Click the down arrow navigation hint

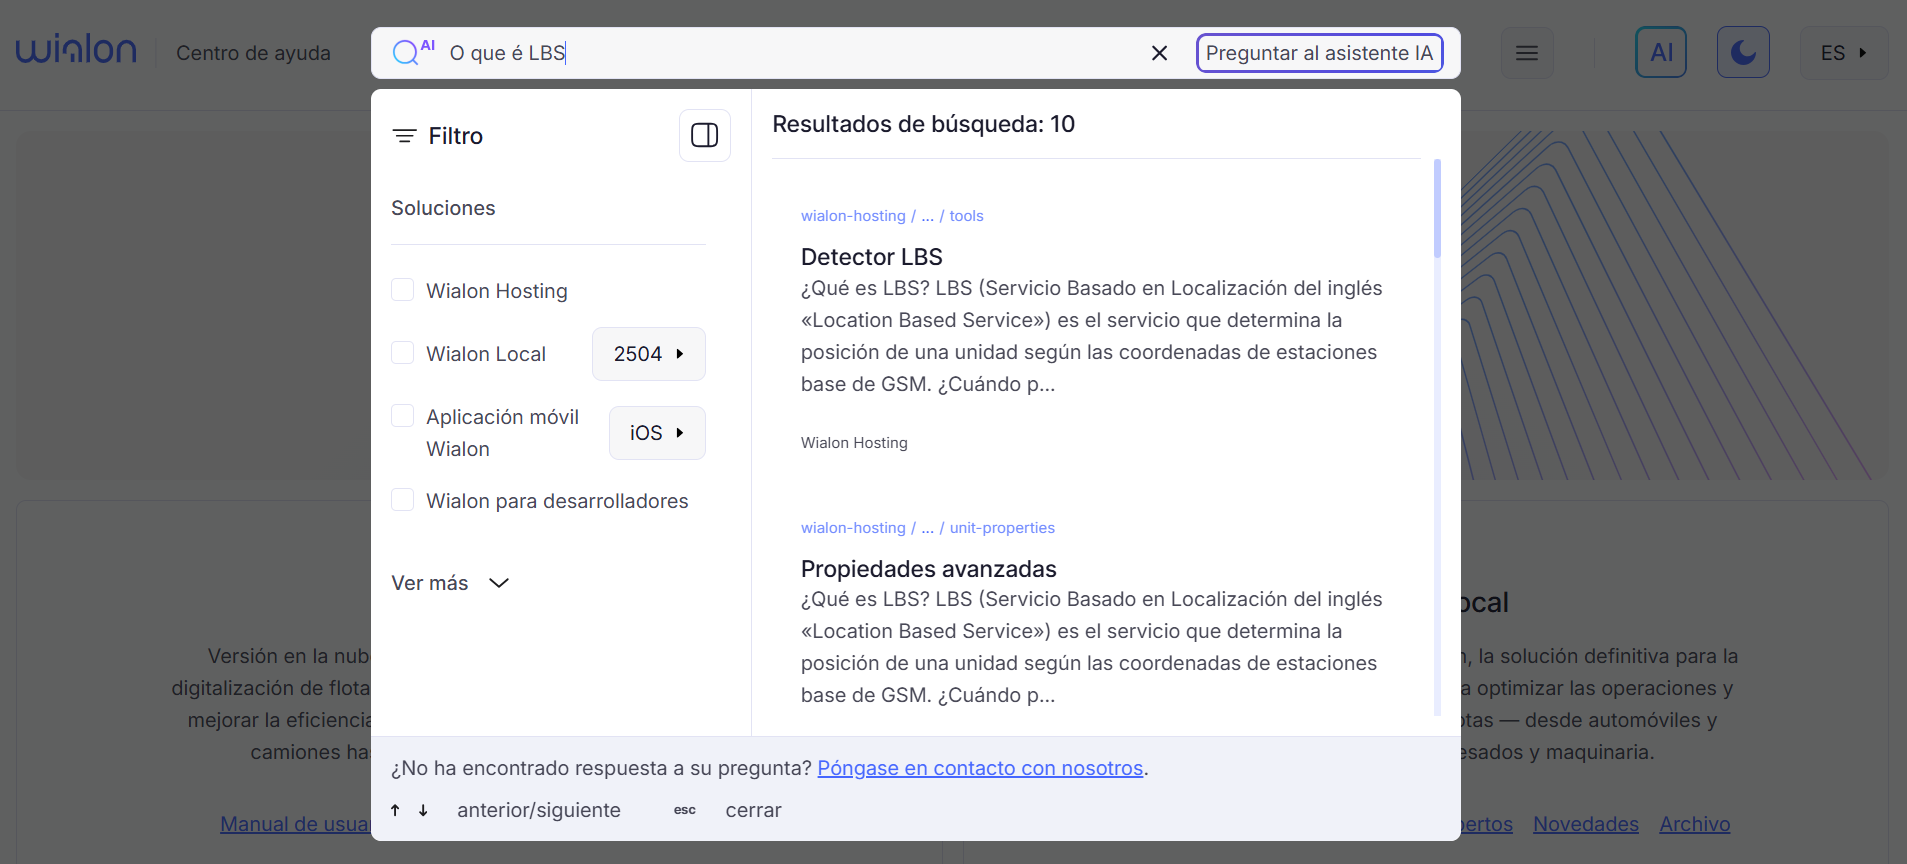point(423,810)
